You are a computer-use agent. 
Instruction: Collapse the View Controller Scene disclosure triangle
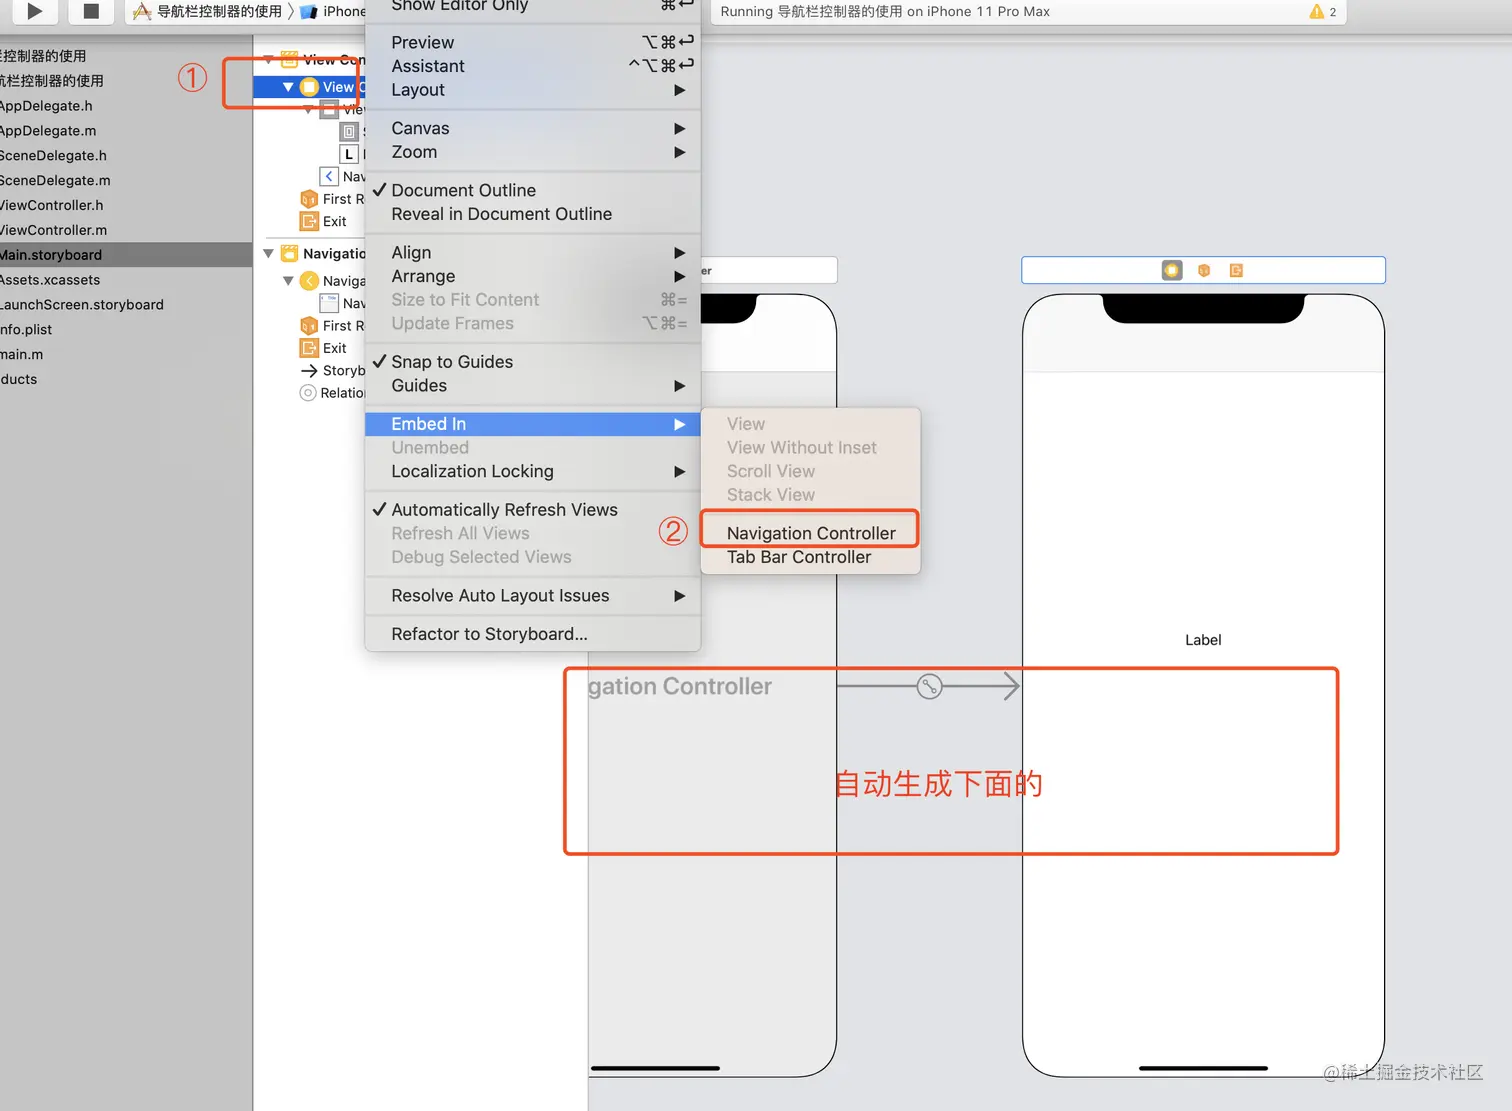click(x=268, y=59)
